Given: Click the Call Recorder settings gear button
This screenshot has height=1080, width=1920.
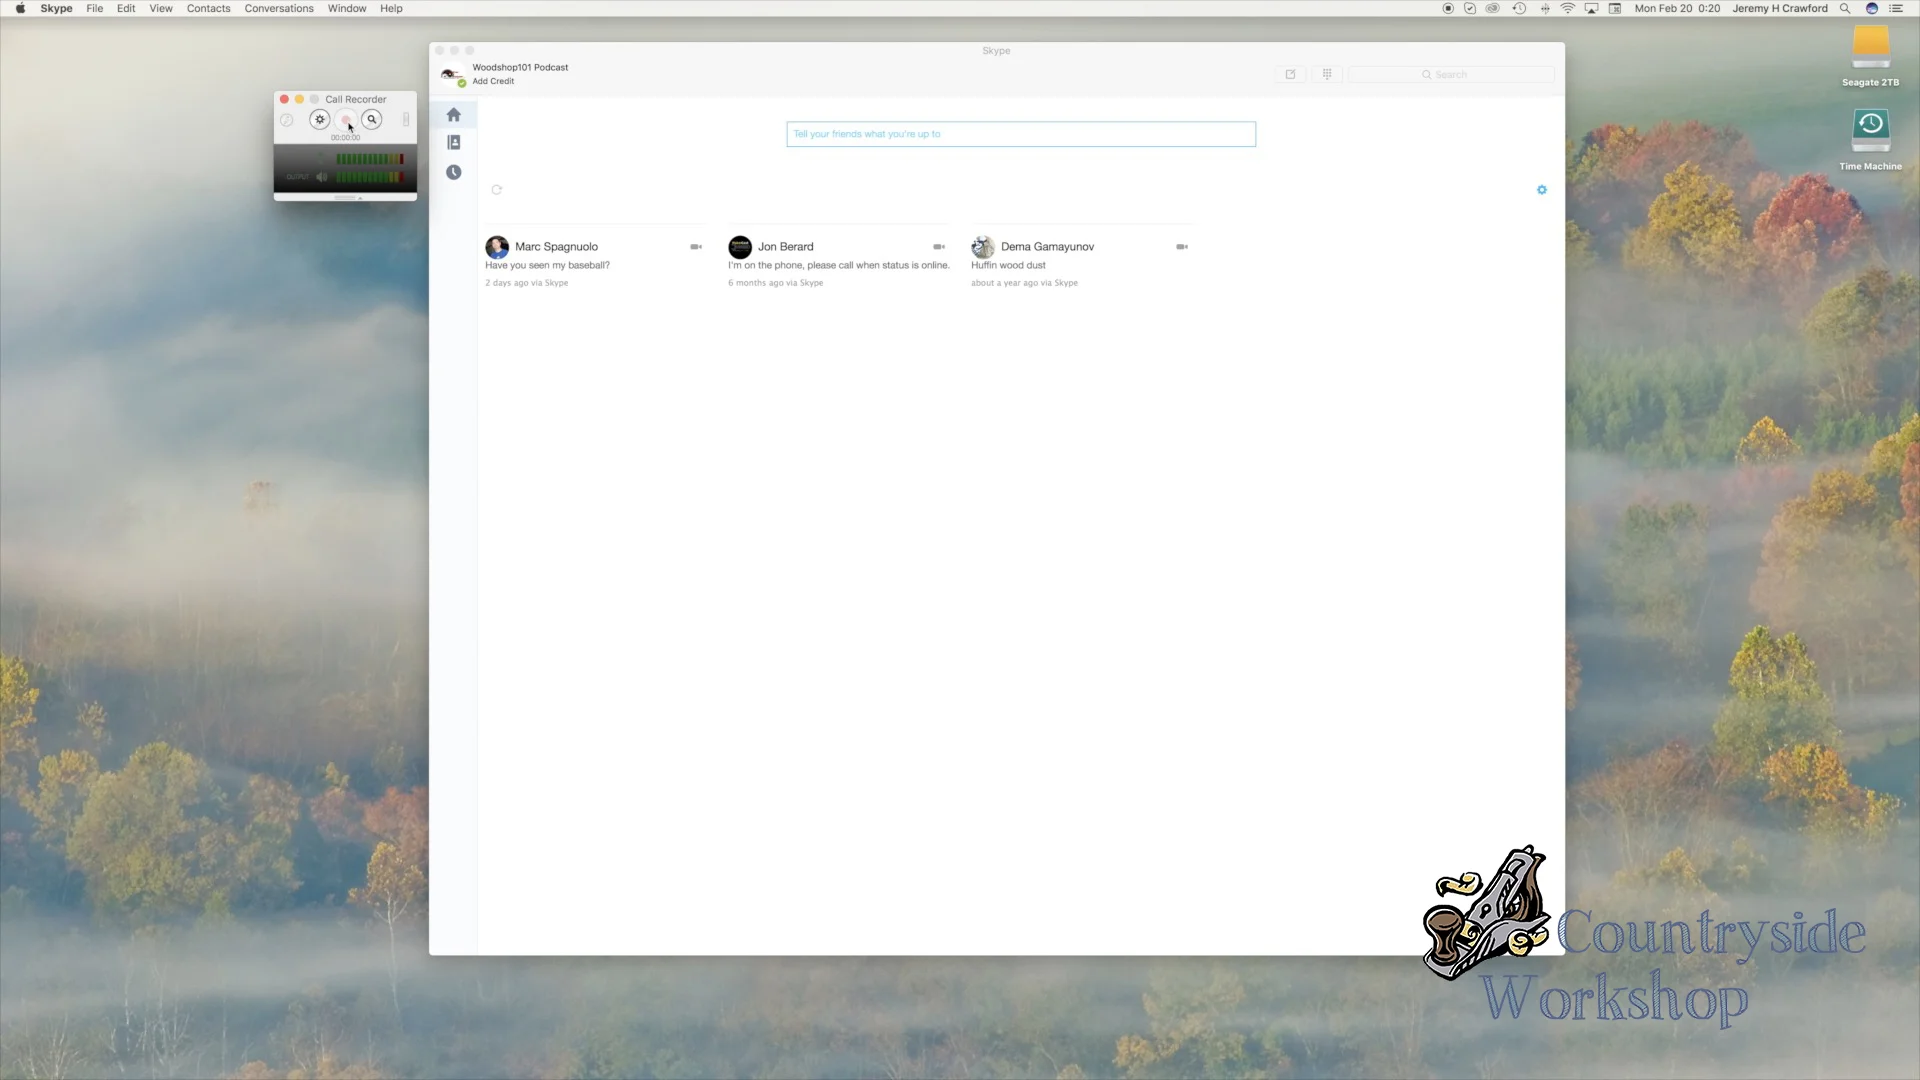Looking at the screenshot, I should pos(320,119).
